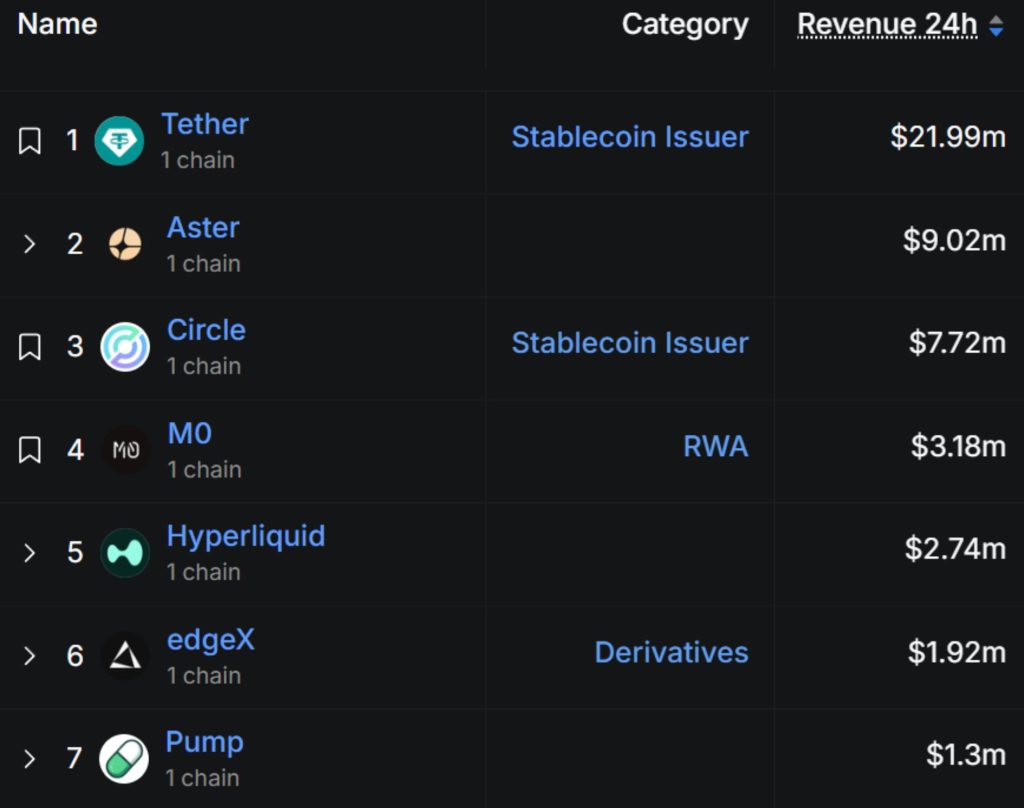The width and height of the screenshot is (1024, 808).
Task: Expand the Aster row chevron
Action: tap(29, 243)
